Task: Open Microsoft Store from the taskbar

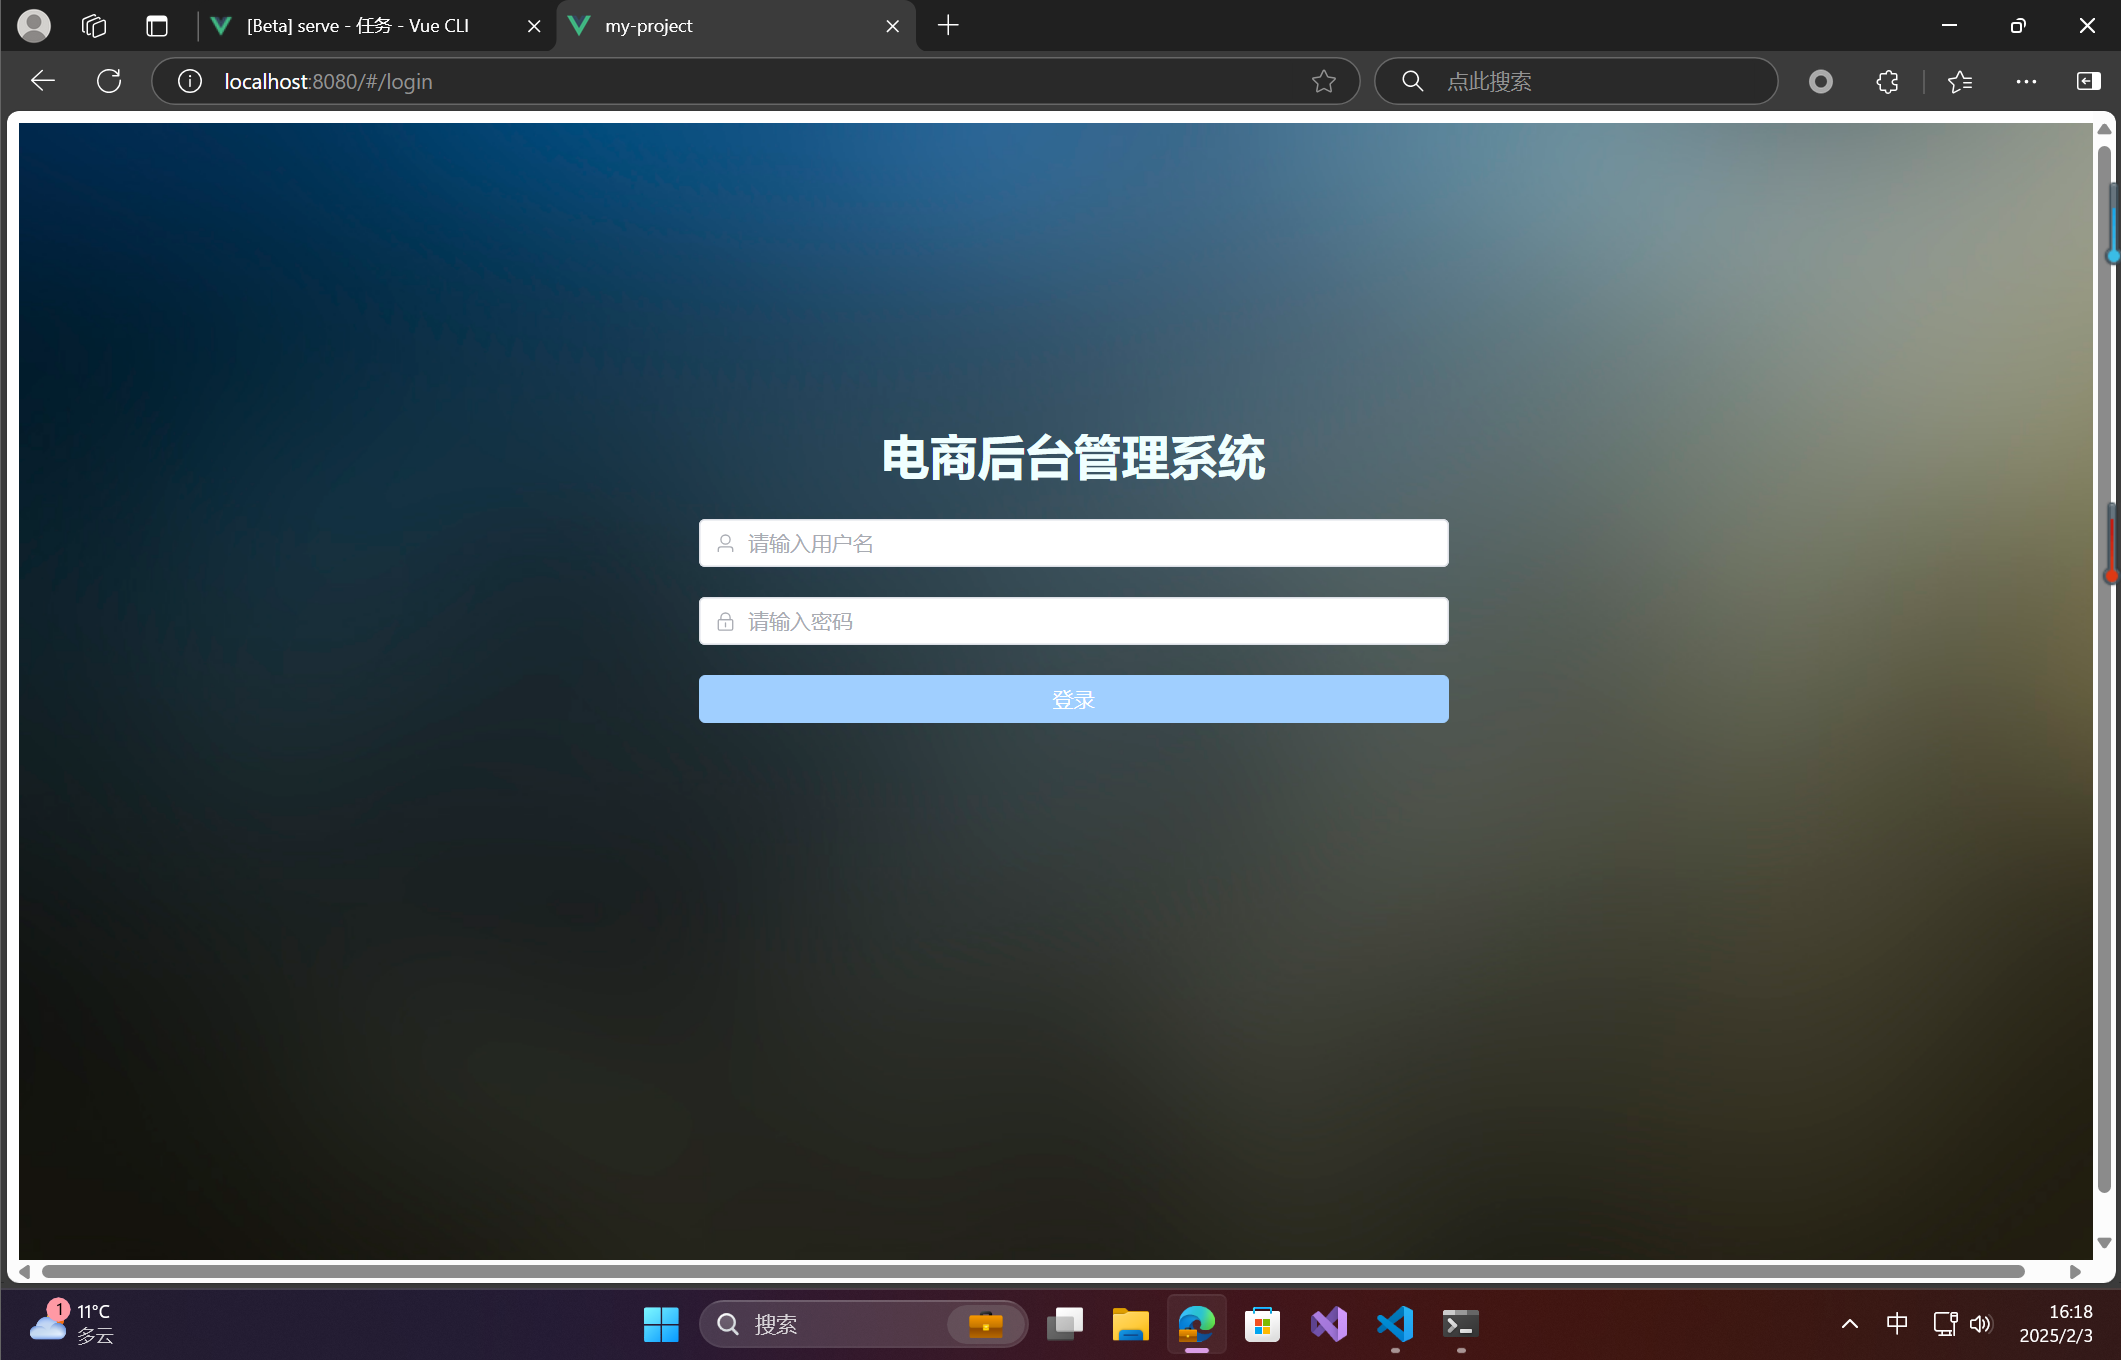Action: click(1261, 1324)
